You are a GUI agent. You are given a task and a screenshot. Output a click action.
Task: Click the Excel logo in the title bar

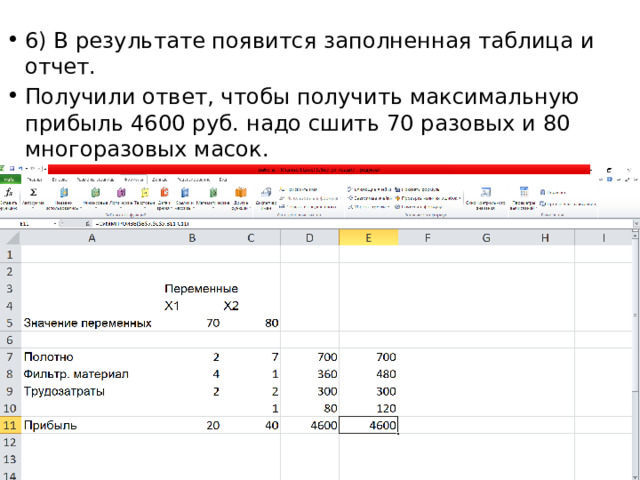tap(3, 169)
